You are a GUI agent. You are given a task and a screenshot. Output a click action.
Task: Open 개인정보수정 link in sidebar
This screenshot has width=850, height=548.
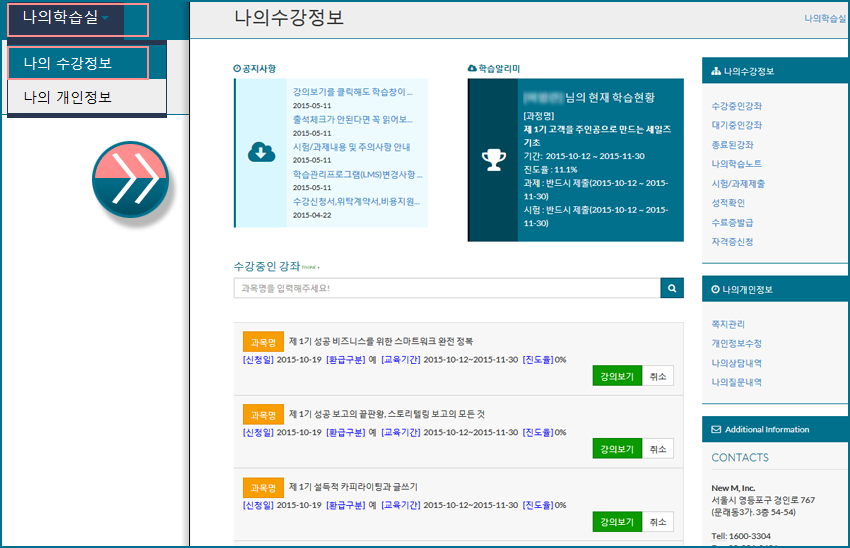coord(736,343)
